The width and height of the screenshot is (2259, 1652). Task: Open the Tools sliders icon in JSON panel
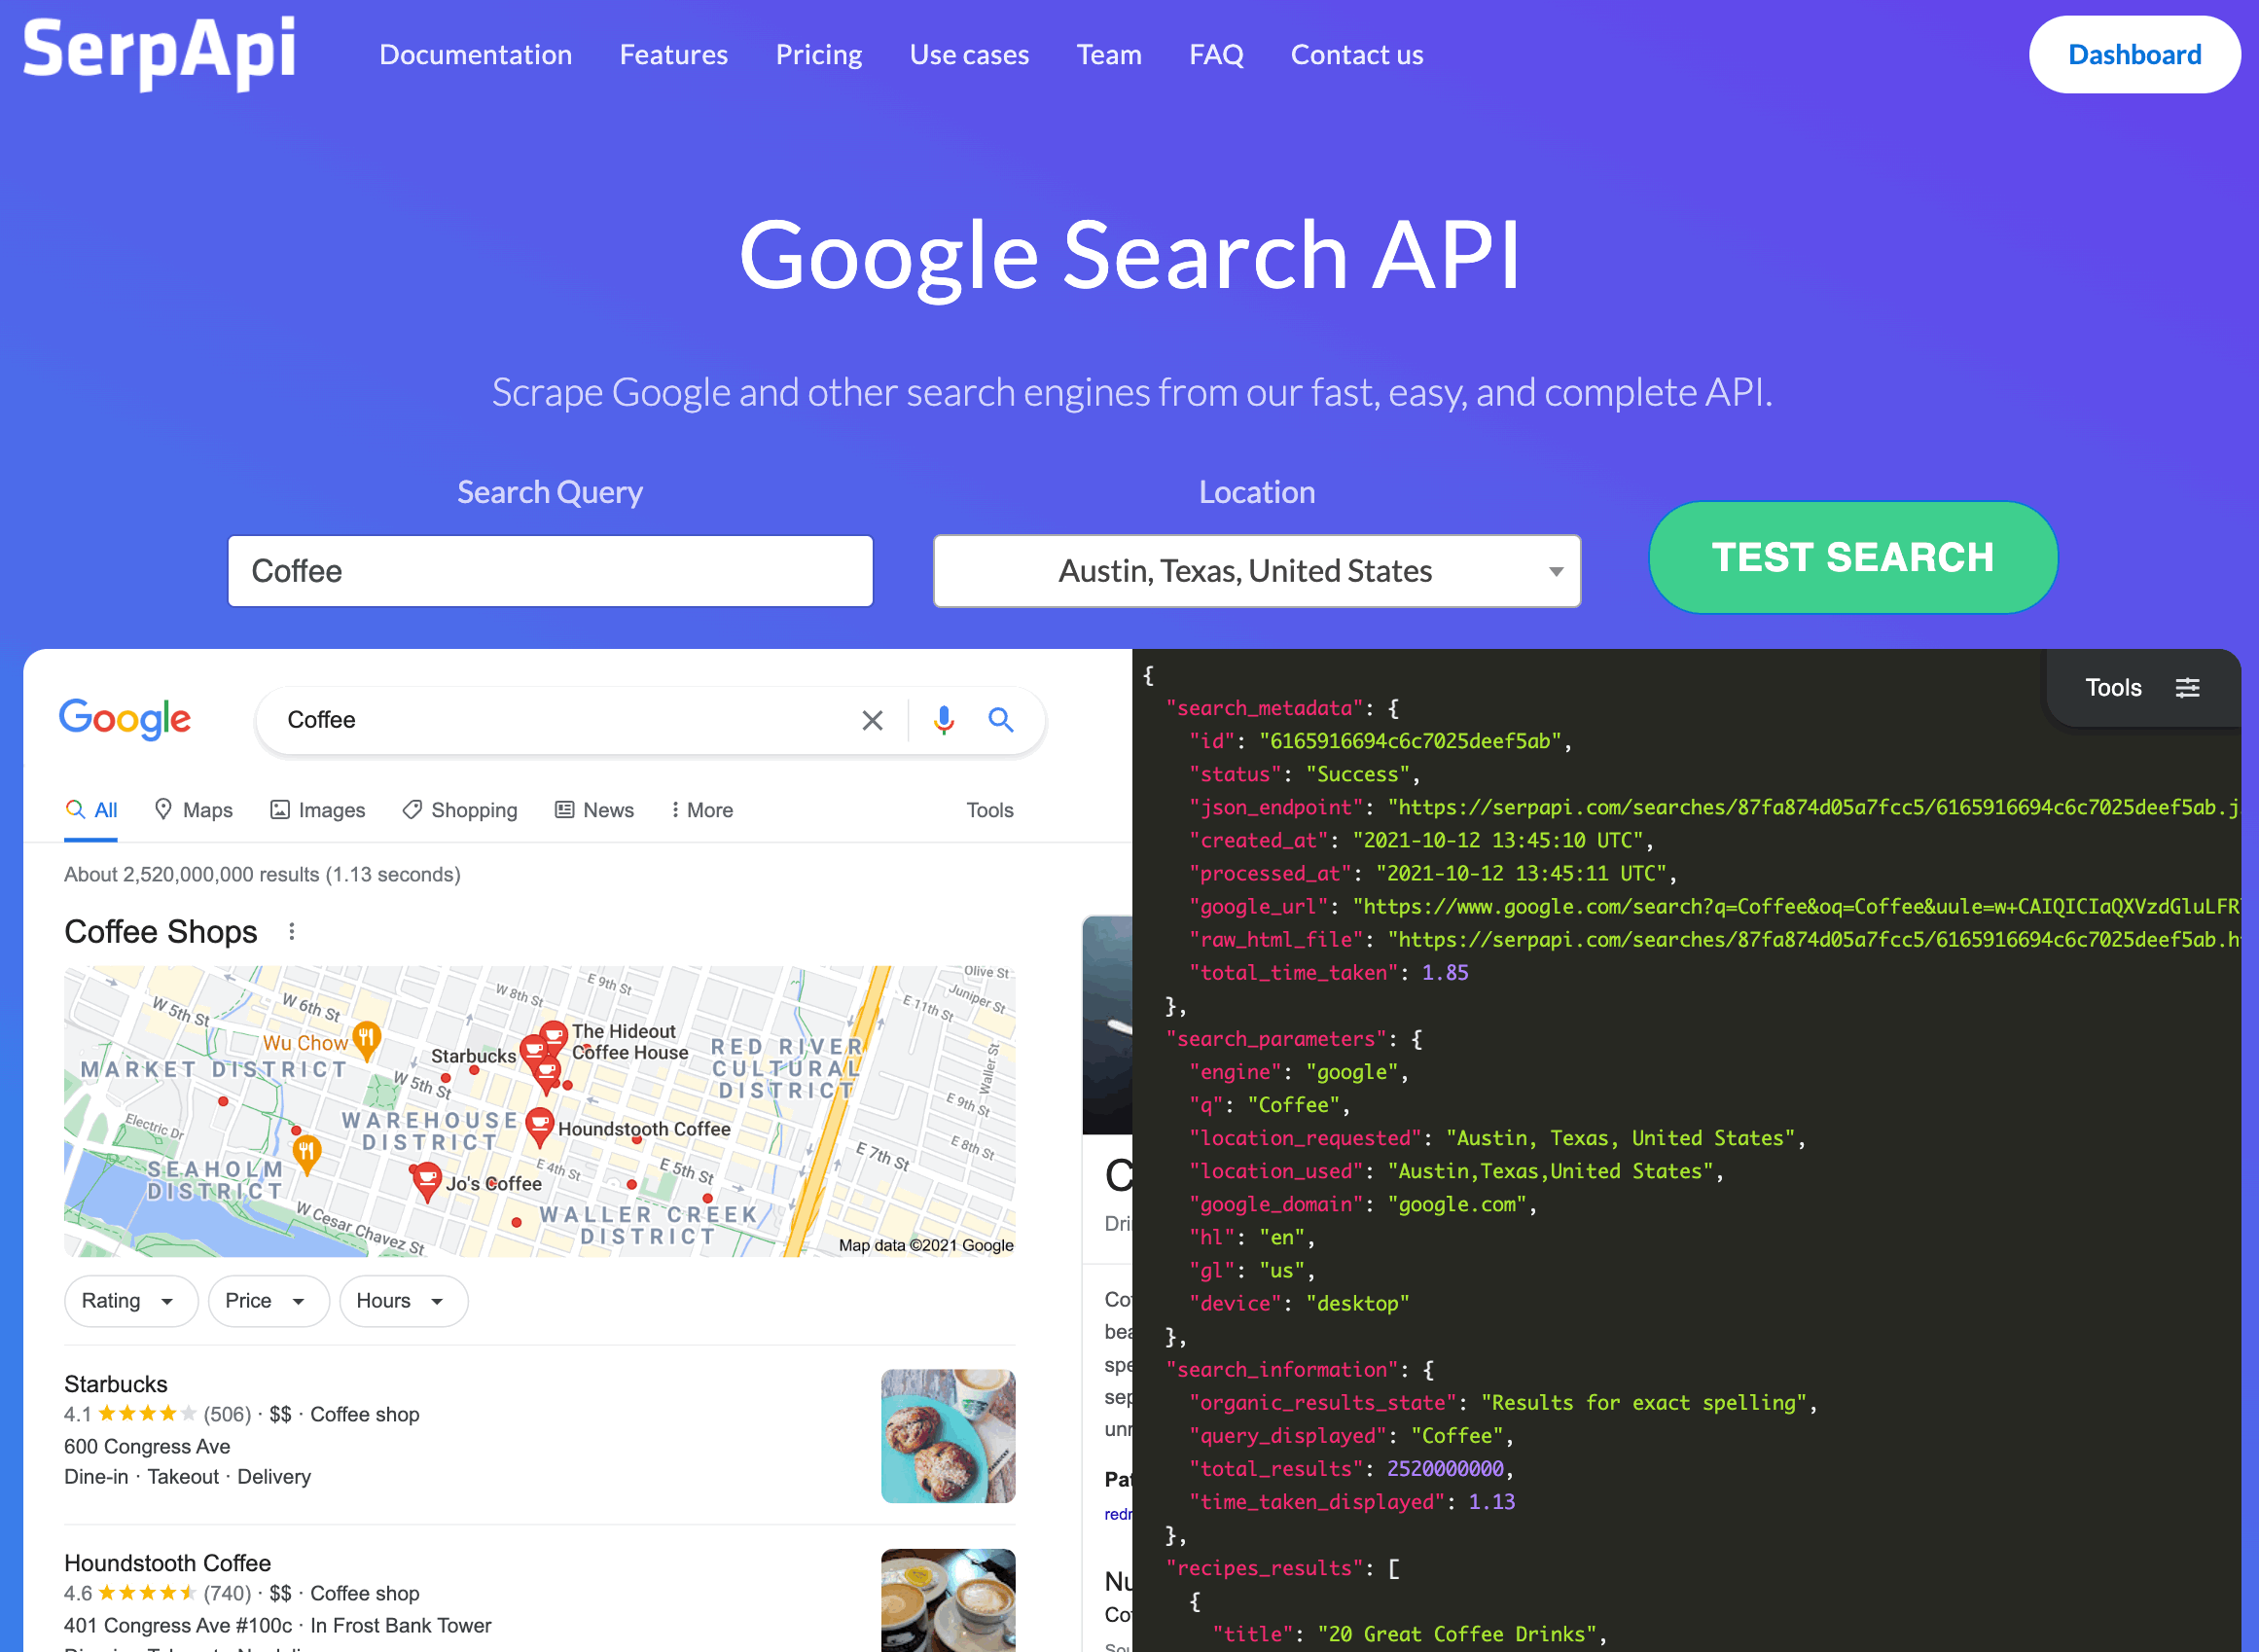click(x=2188, y=688)
